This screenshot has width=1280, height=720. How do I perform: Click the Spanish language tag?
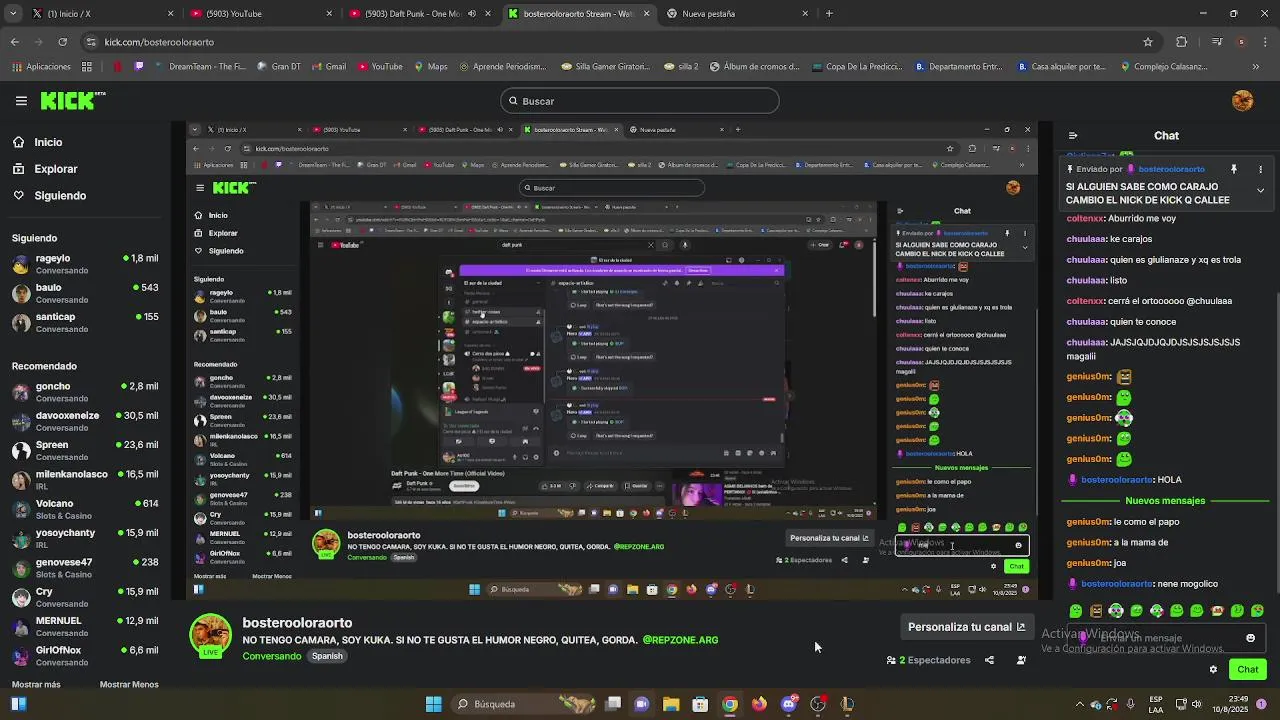click(x=327, y=656)
